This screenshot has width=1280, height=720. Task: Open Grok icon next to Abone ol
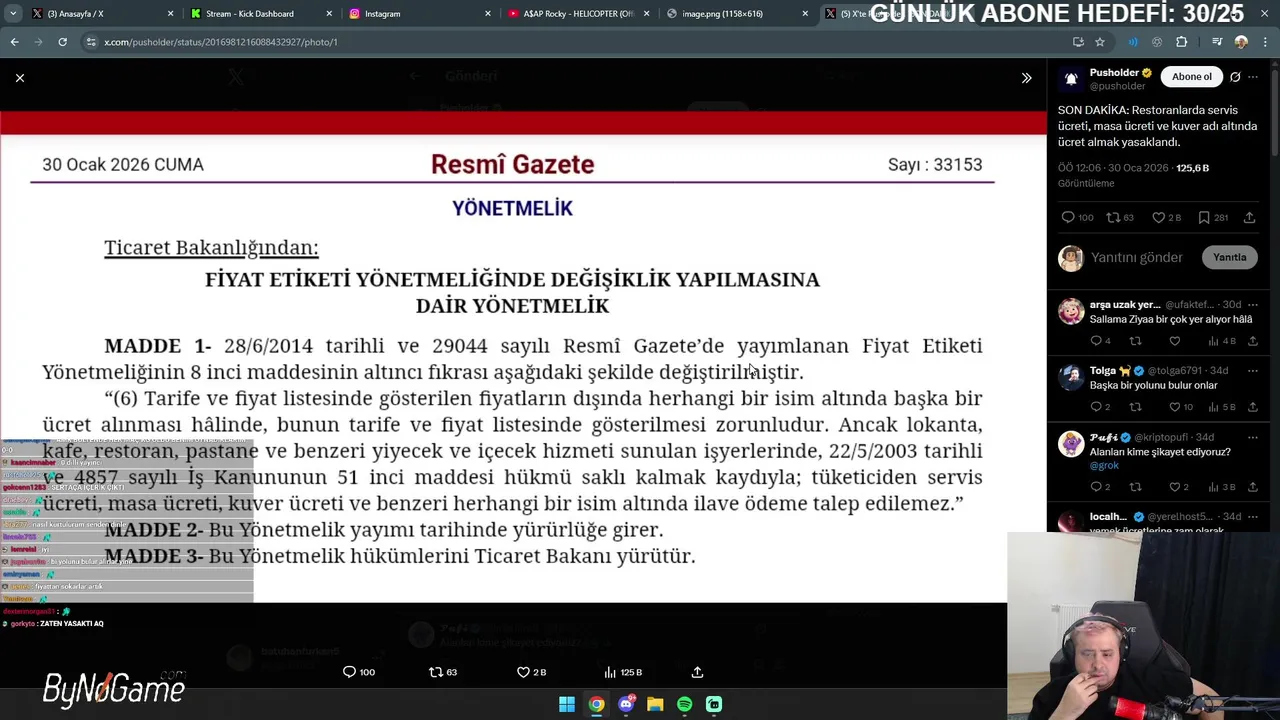(x=1235, y=77)
